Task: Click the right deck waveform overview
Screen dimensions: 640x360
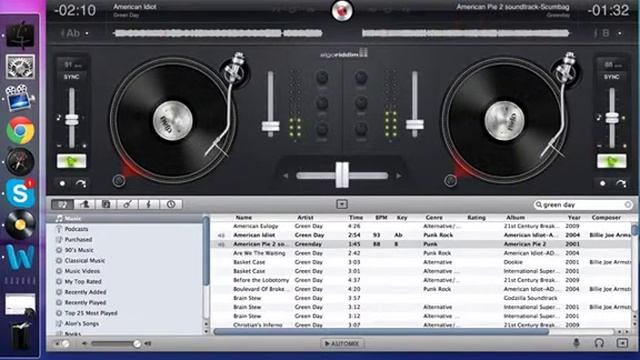Action: point(465,33)
